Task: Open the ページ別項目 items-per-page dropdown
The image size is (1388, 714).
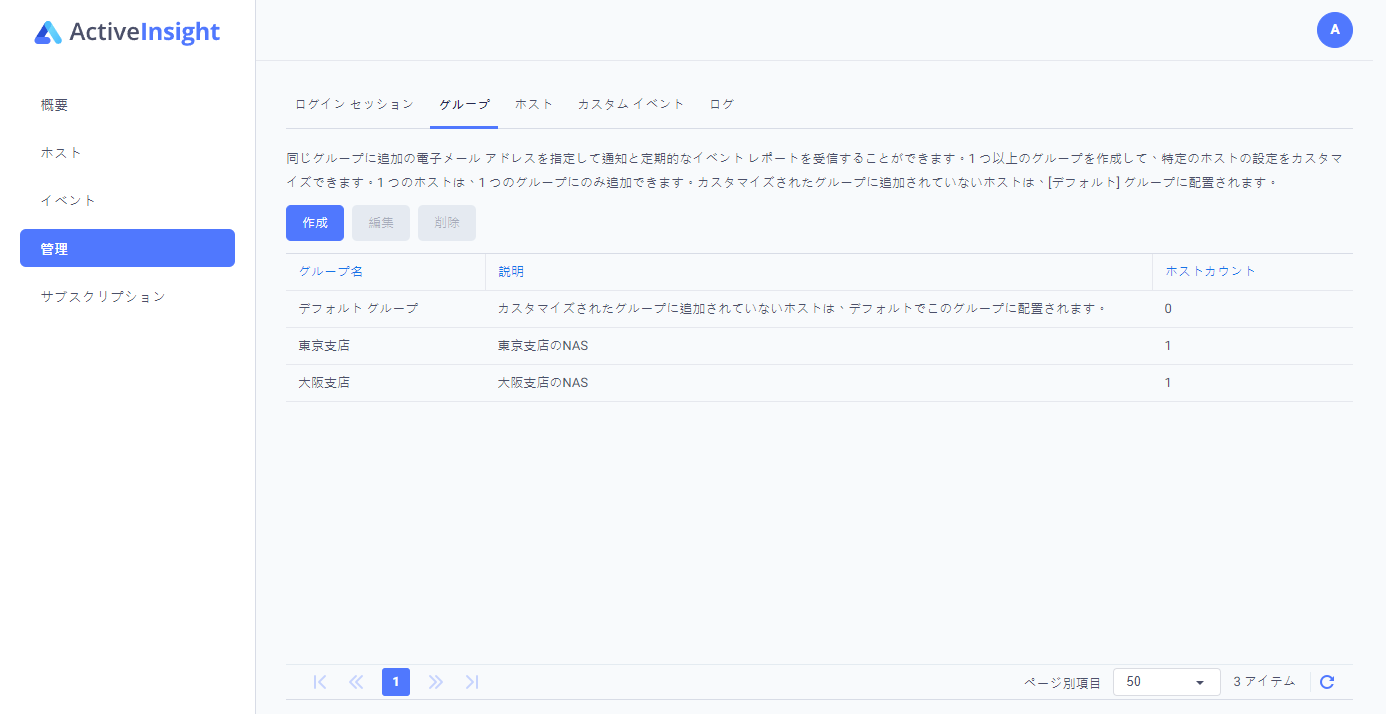Action: tap(1166, 682)
